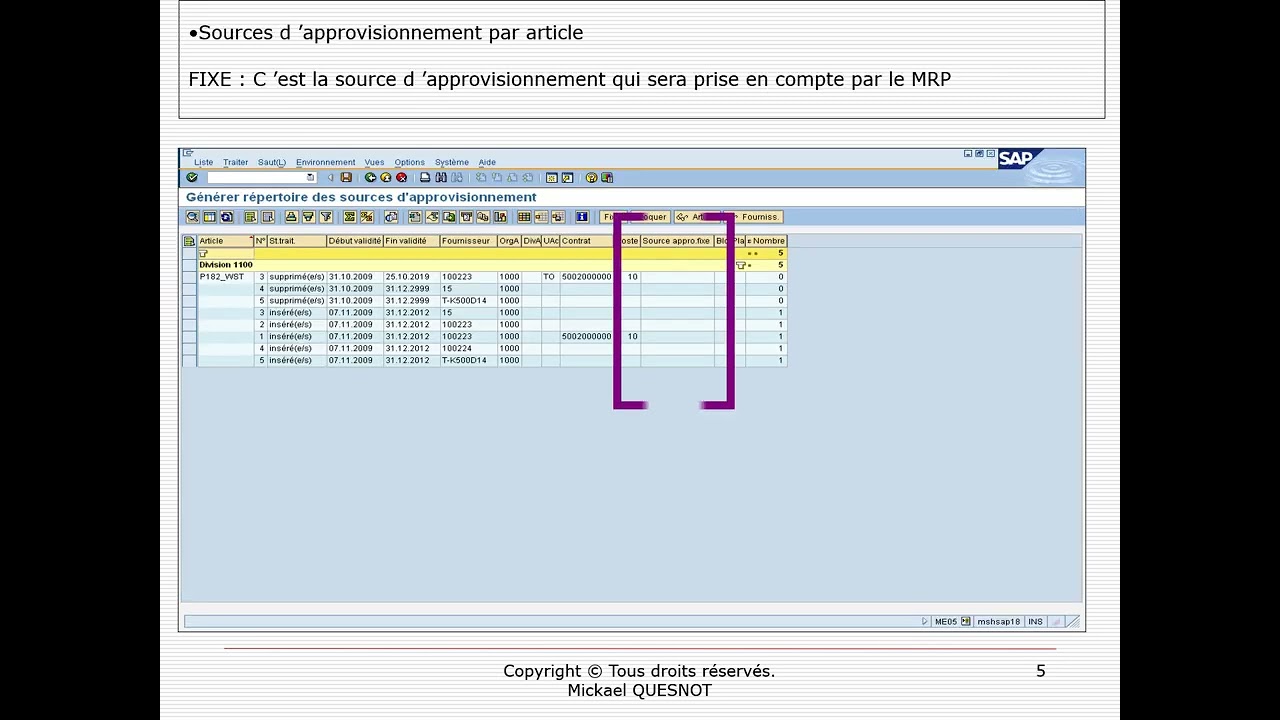Click the Nombre column header

[x=766, y=241]
